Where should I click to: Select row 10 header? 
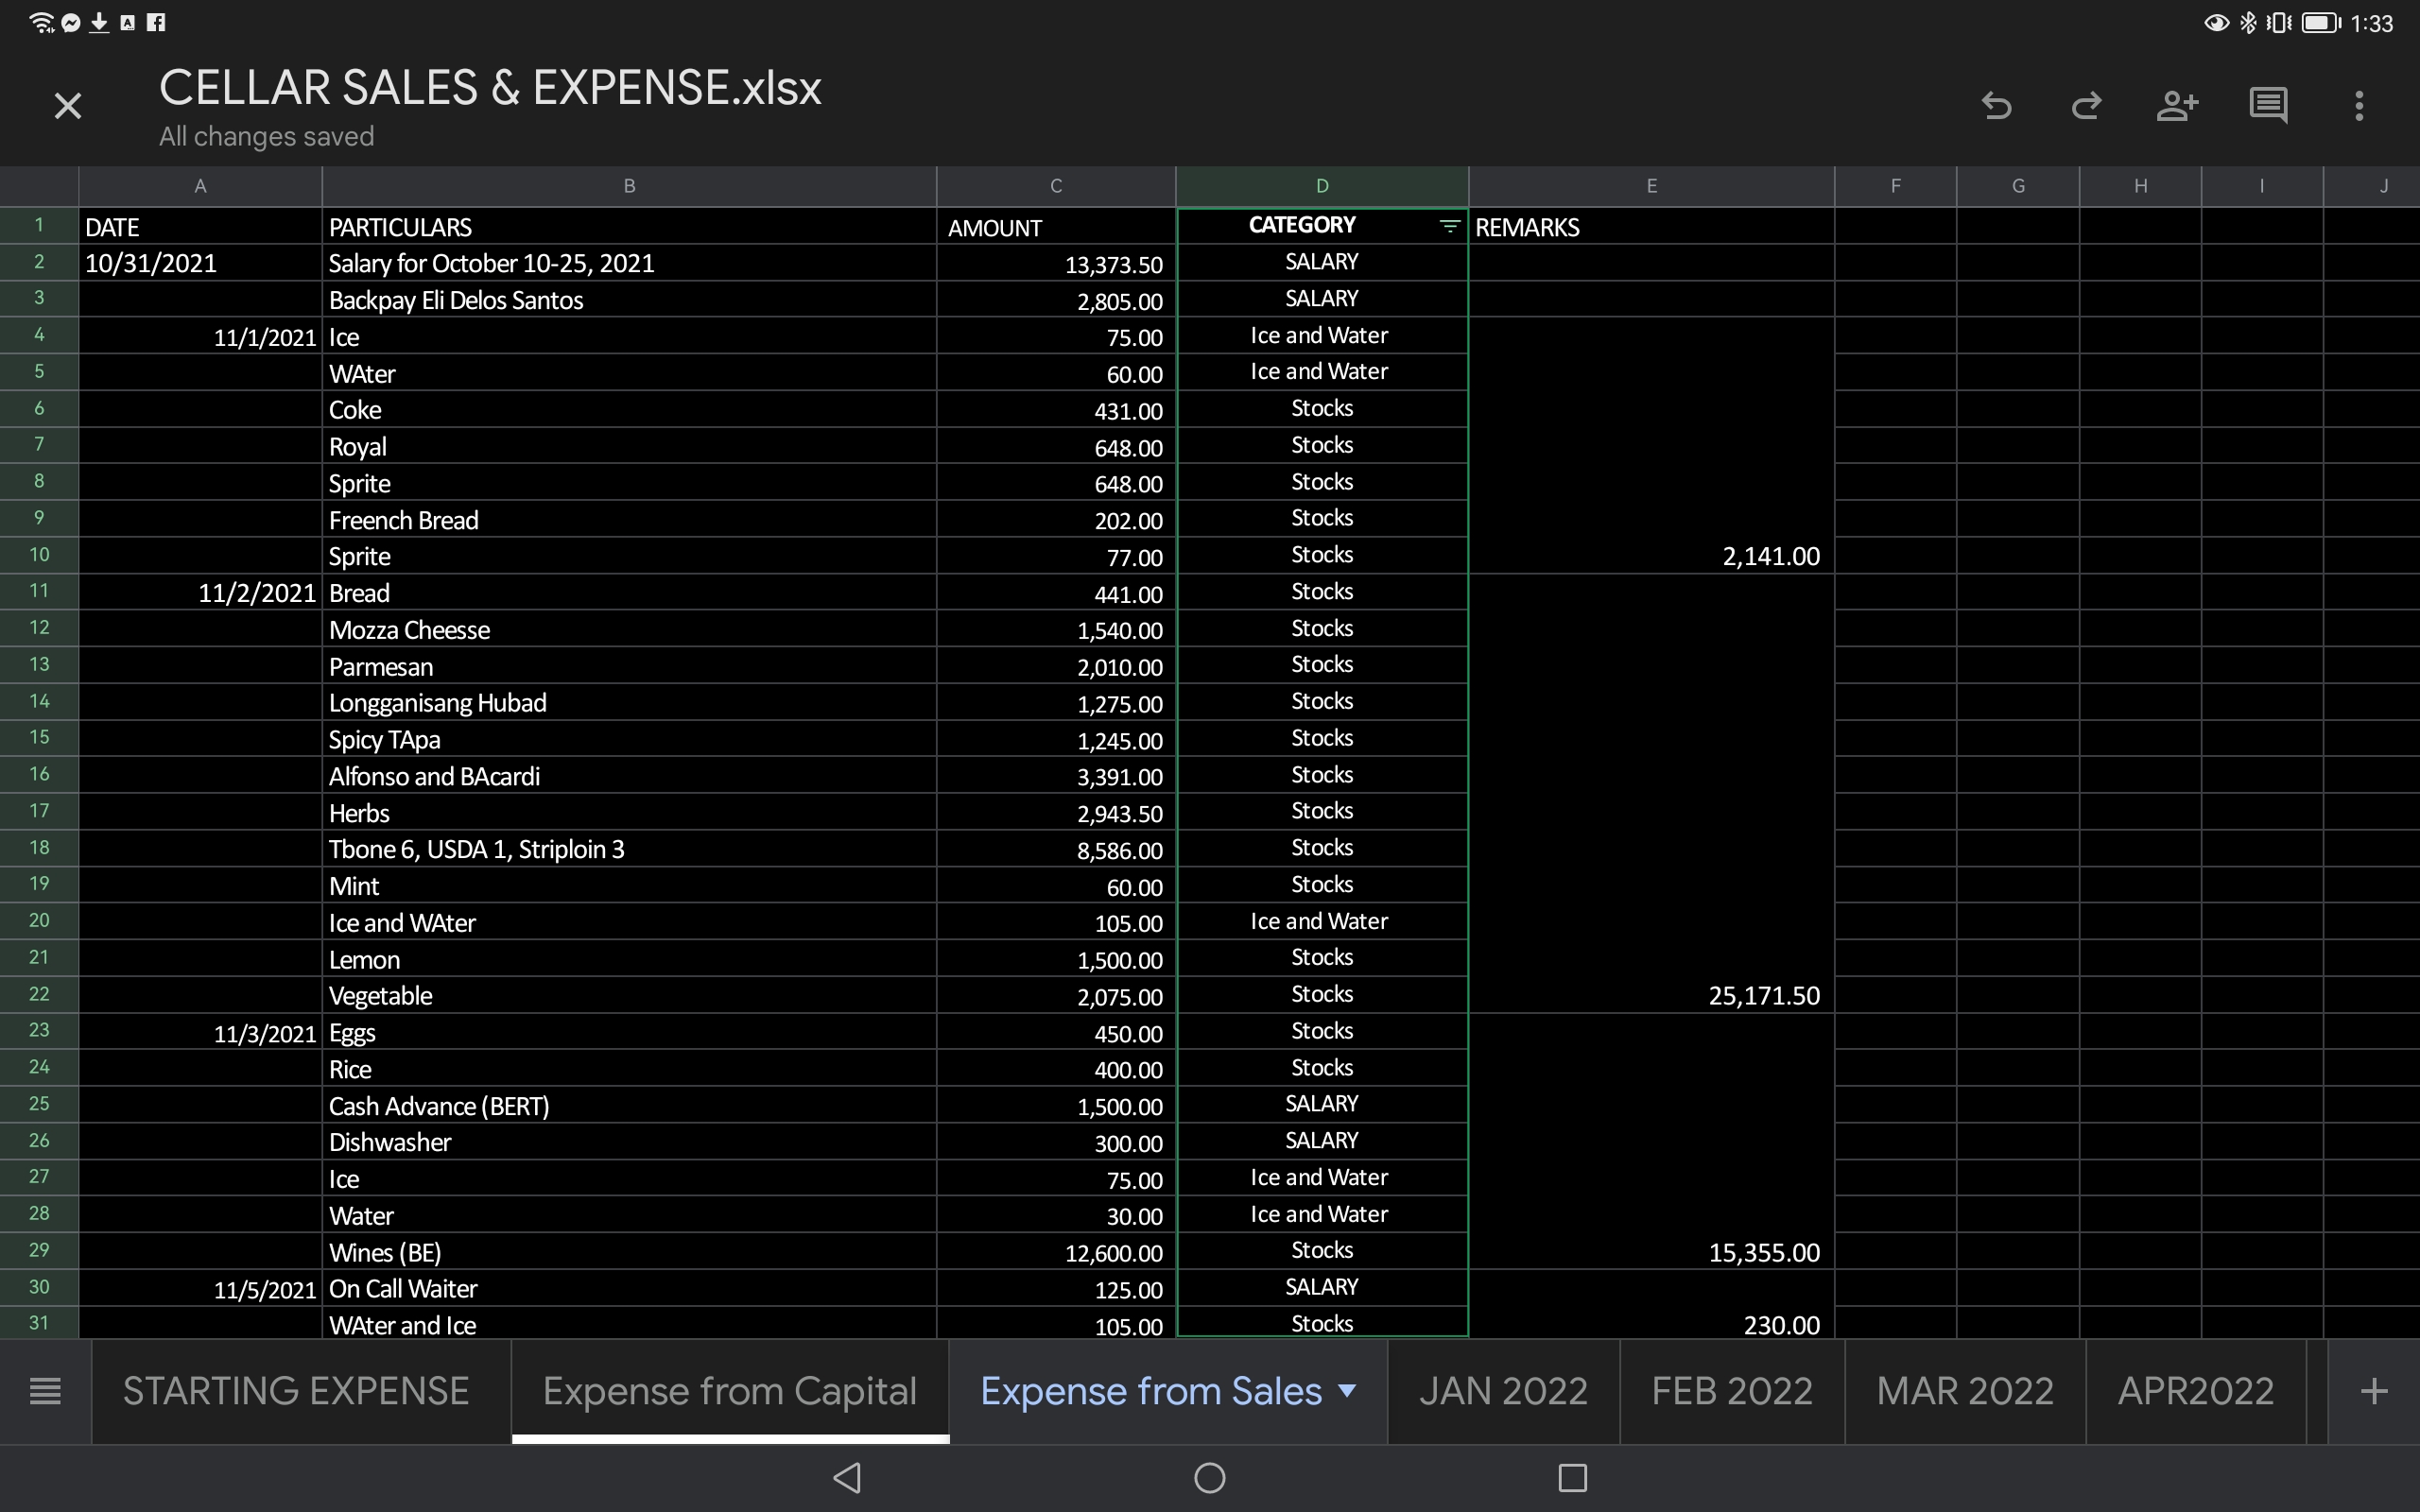tap(39, 554)
